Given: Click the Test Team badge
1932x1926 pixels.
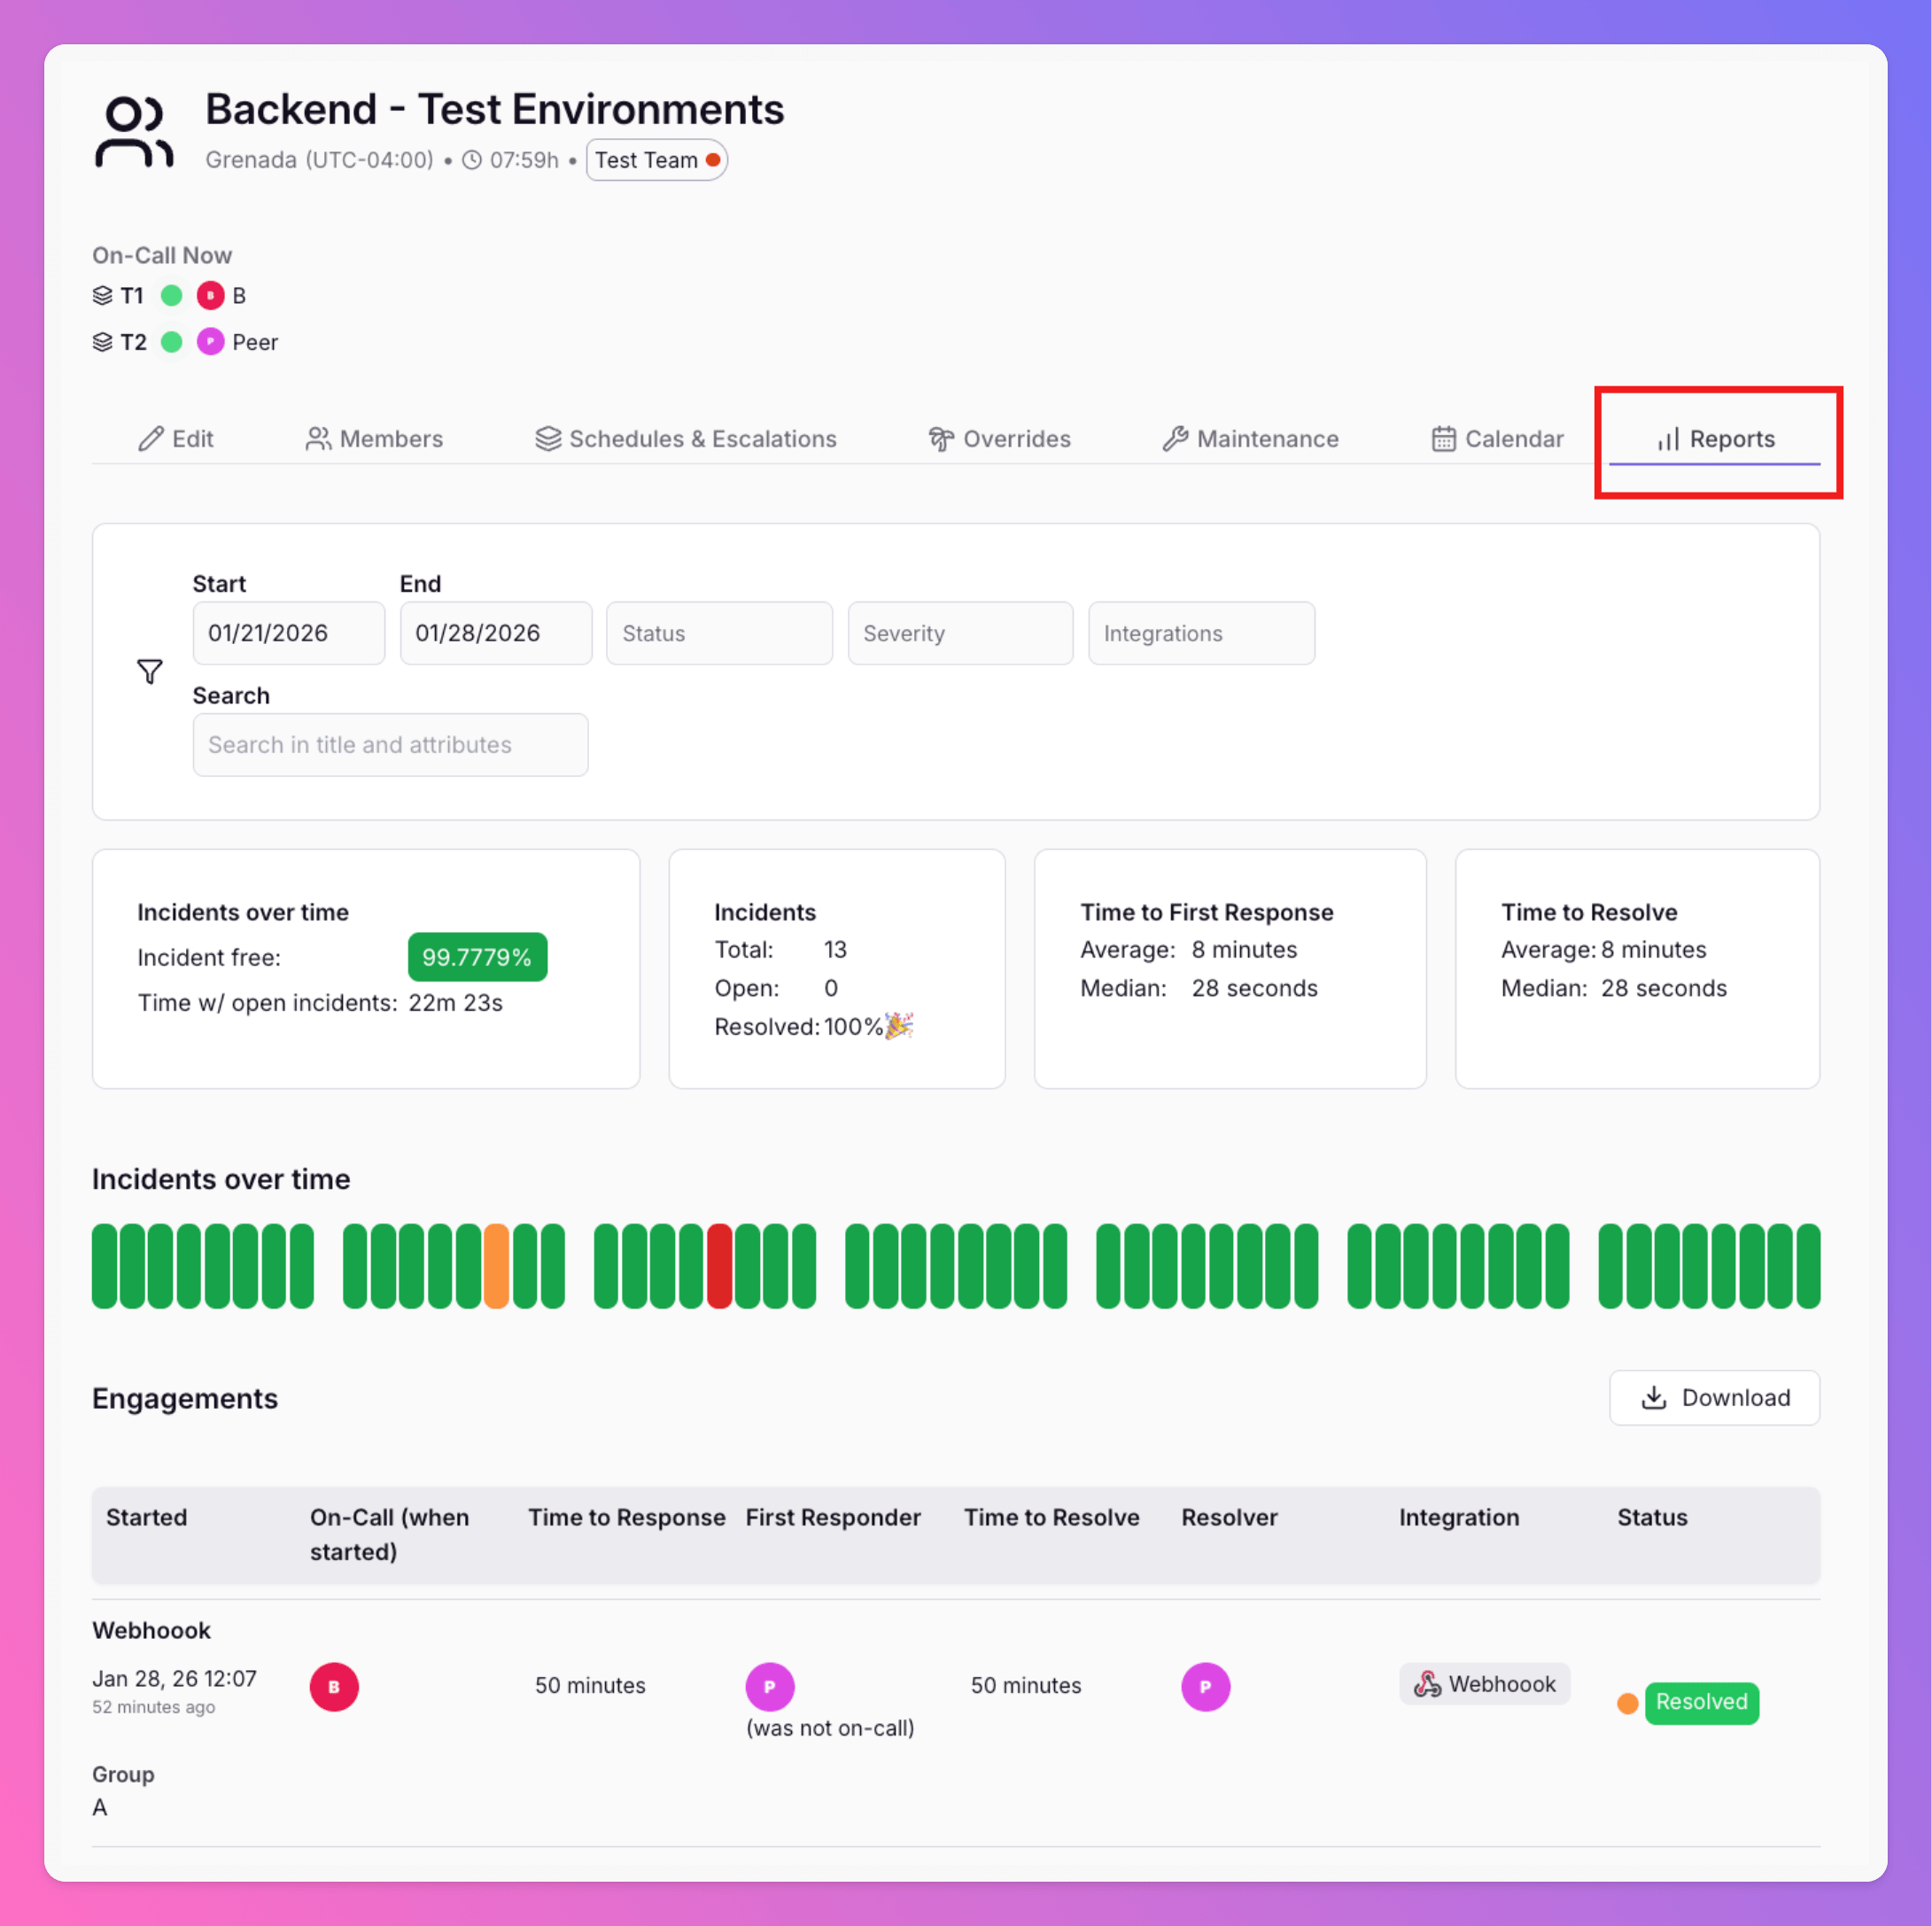Looking at the screenshot, I should [656, 160].
